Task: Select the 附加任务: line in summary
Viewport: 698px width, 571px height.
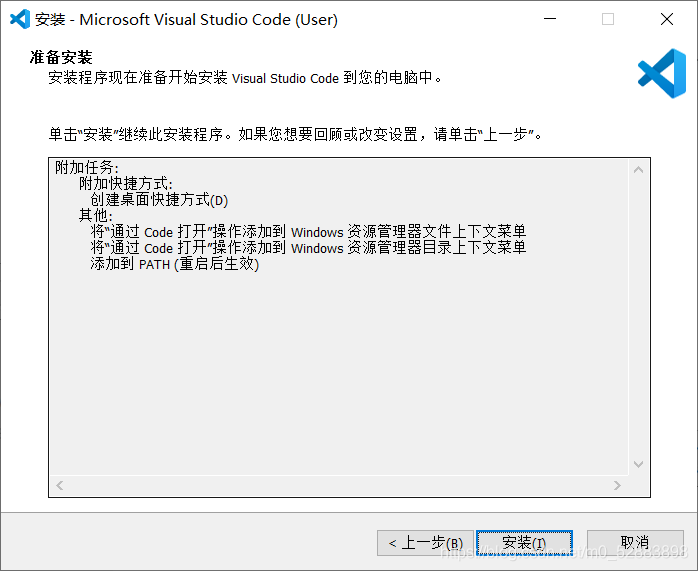Action: 87,167
